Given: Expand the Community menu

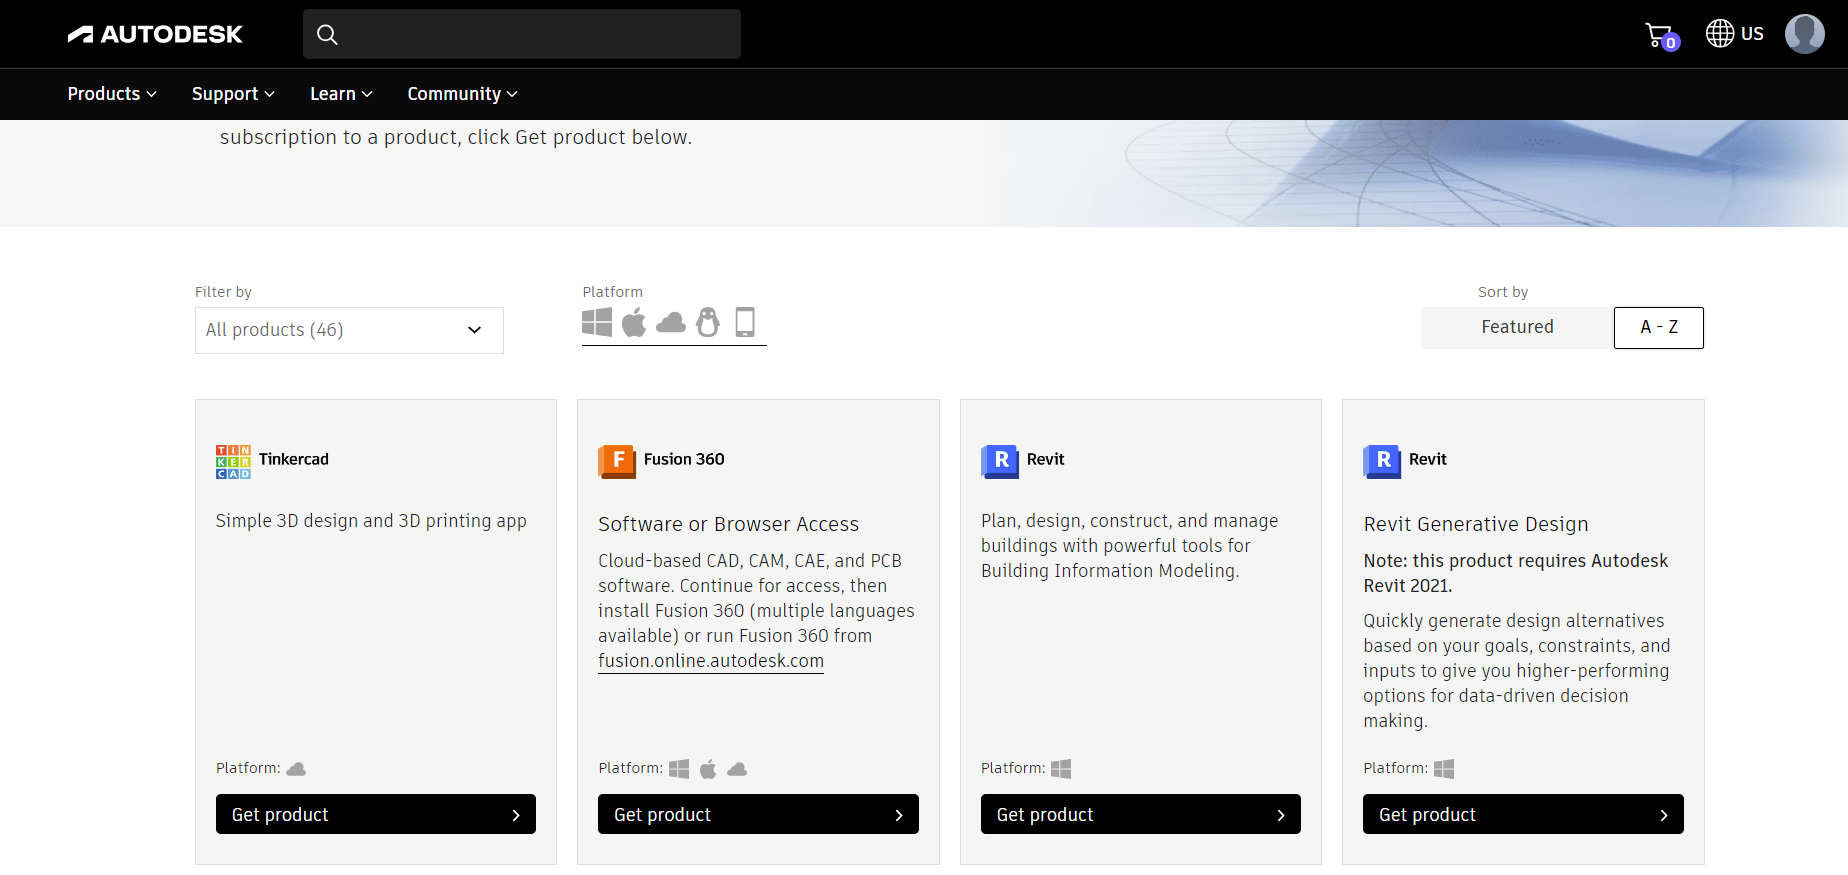Looking at the screenshot, I should (462, 94).
